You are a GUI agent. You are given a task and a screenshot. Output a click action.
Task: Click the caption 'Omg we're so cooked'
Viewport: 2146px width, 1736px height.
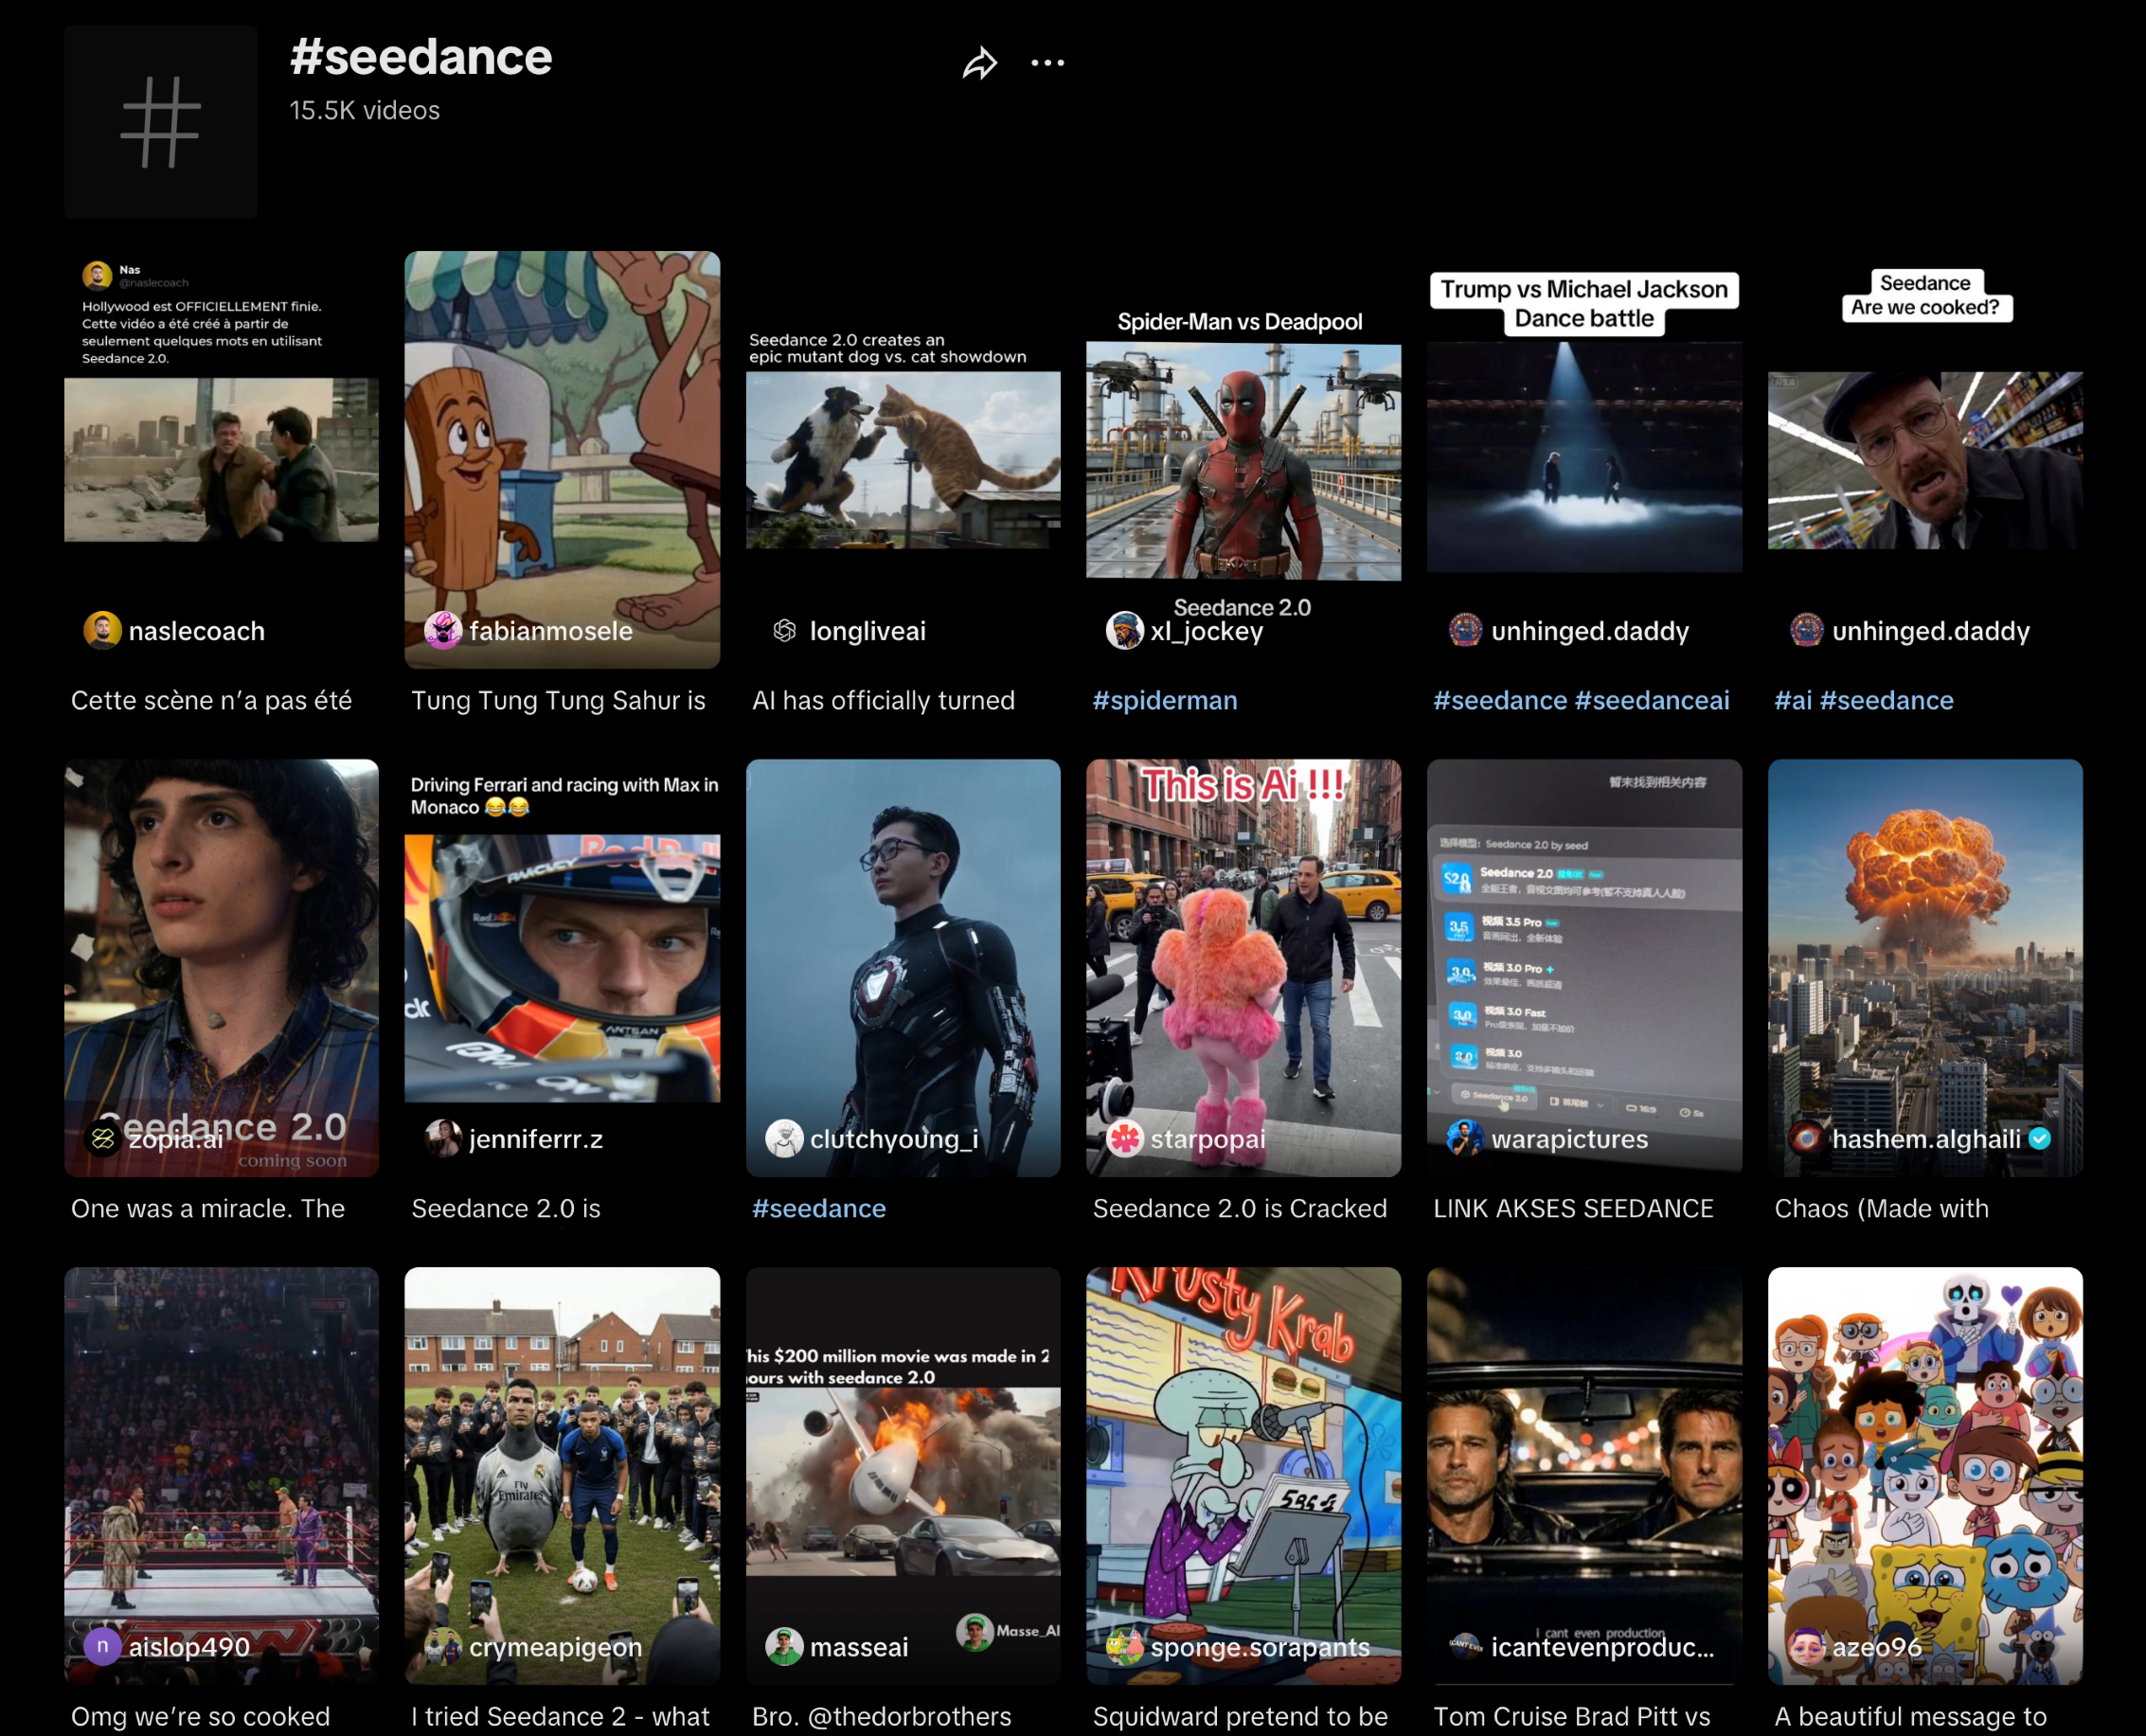click(x=200, y=1717)
